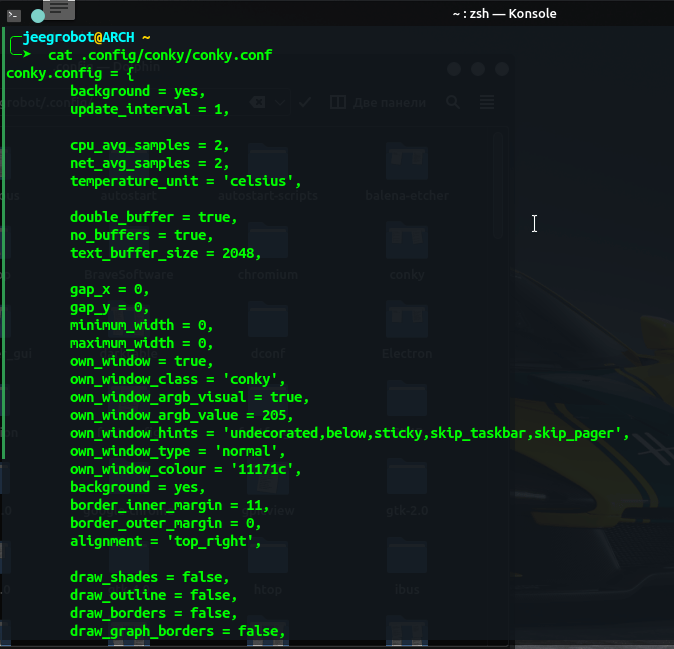Click the Konsole terminal icon in title bar
Viewport: 674px width, 649px height.
click(13, 14)
